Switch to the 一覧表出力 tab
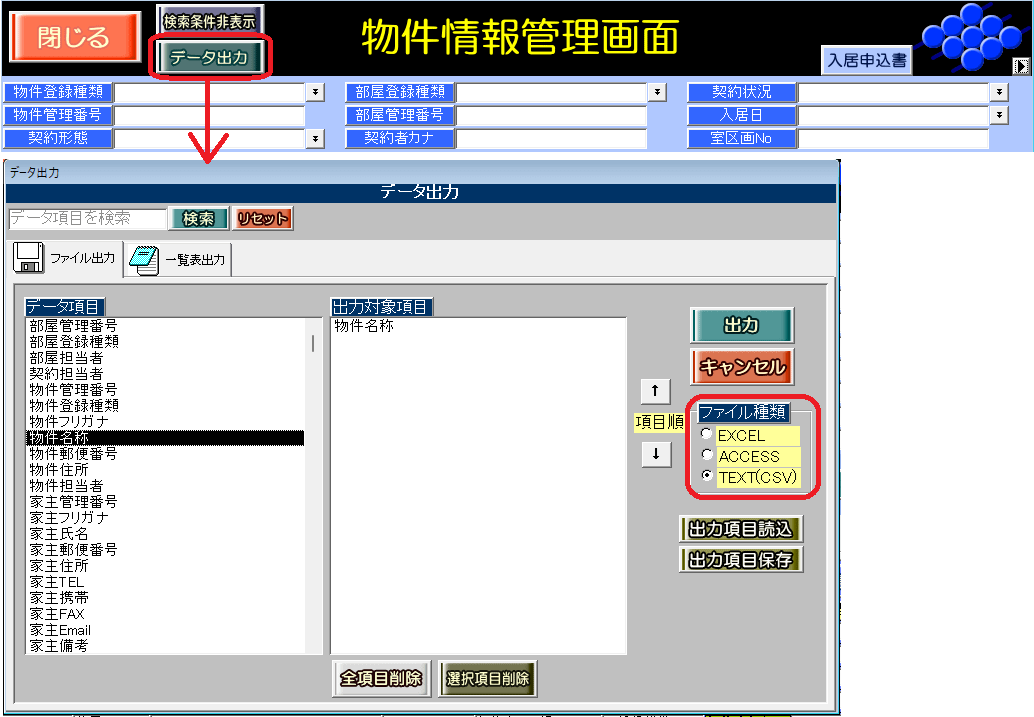This screenshot has width=1034, height=717. click(180, 260)
